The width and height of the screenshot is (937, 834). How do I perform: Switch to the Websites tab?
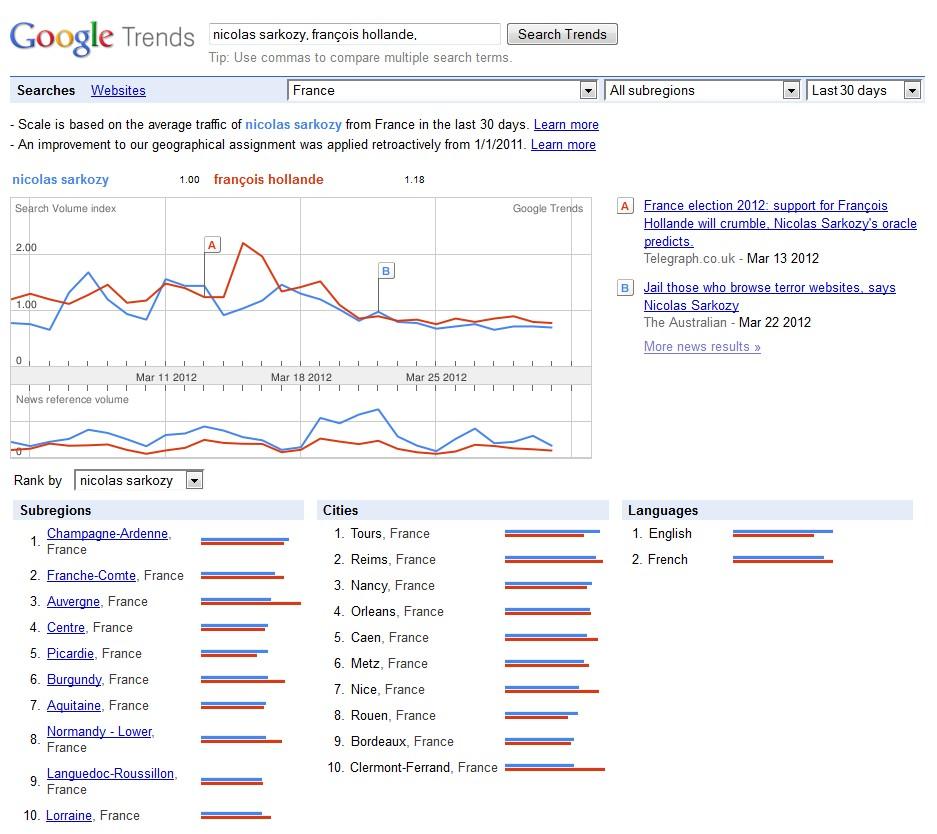coord(118,90)
